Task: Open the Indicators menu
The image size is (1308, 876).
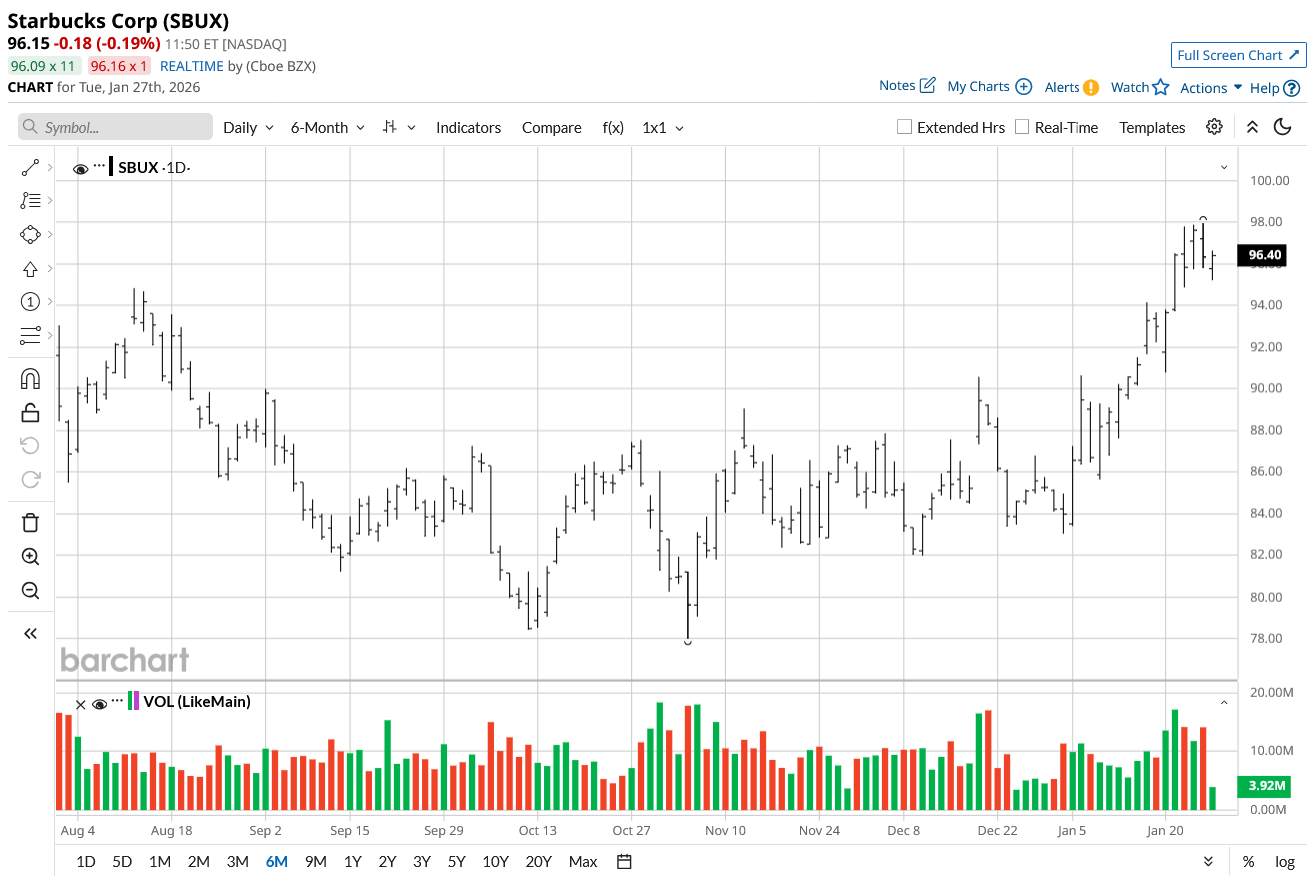Action: (468, 128)
